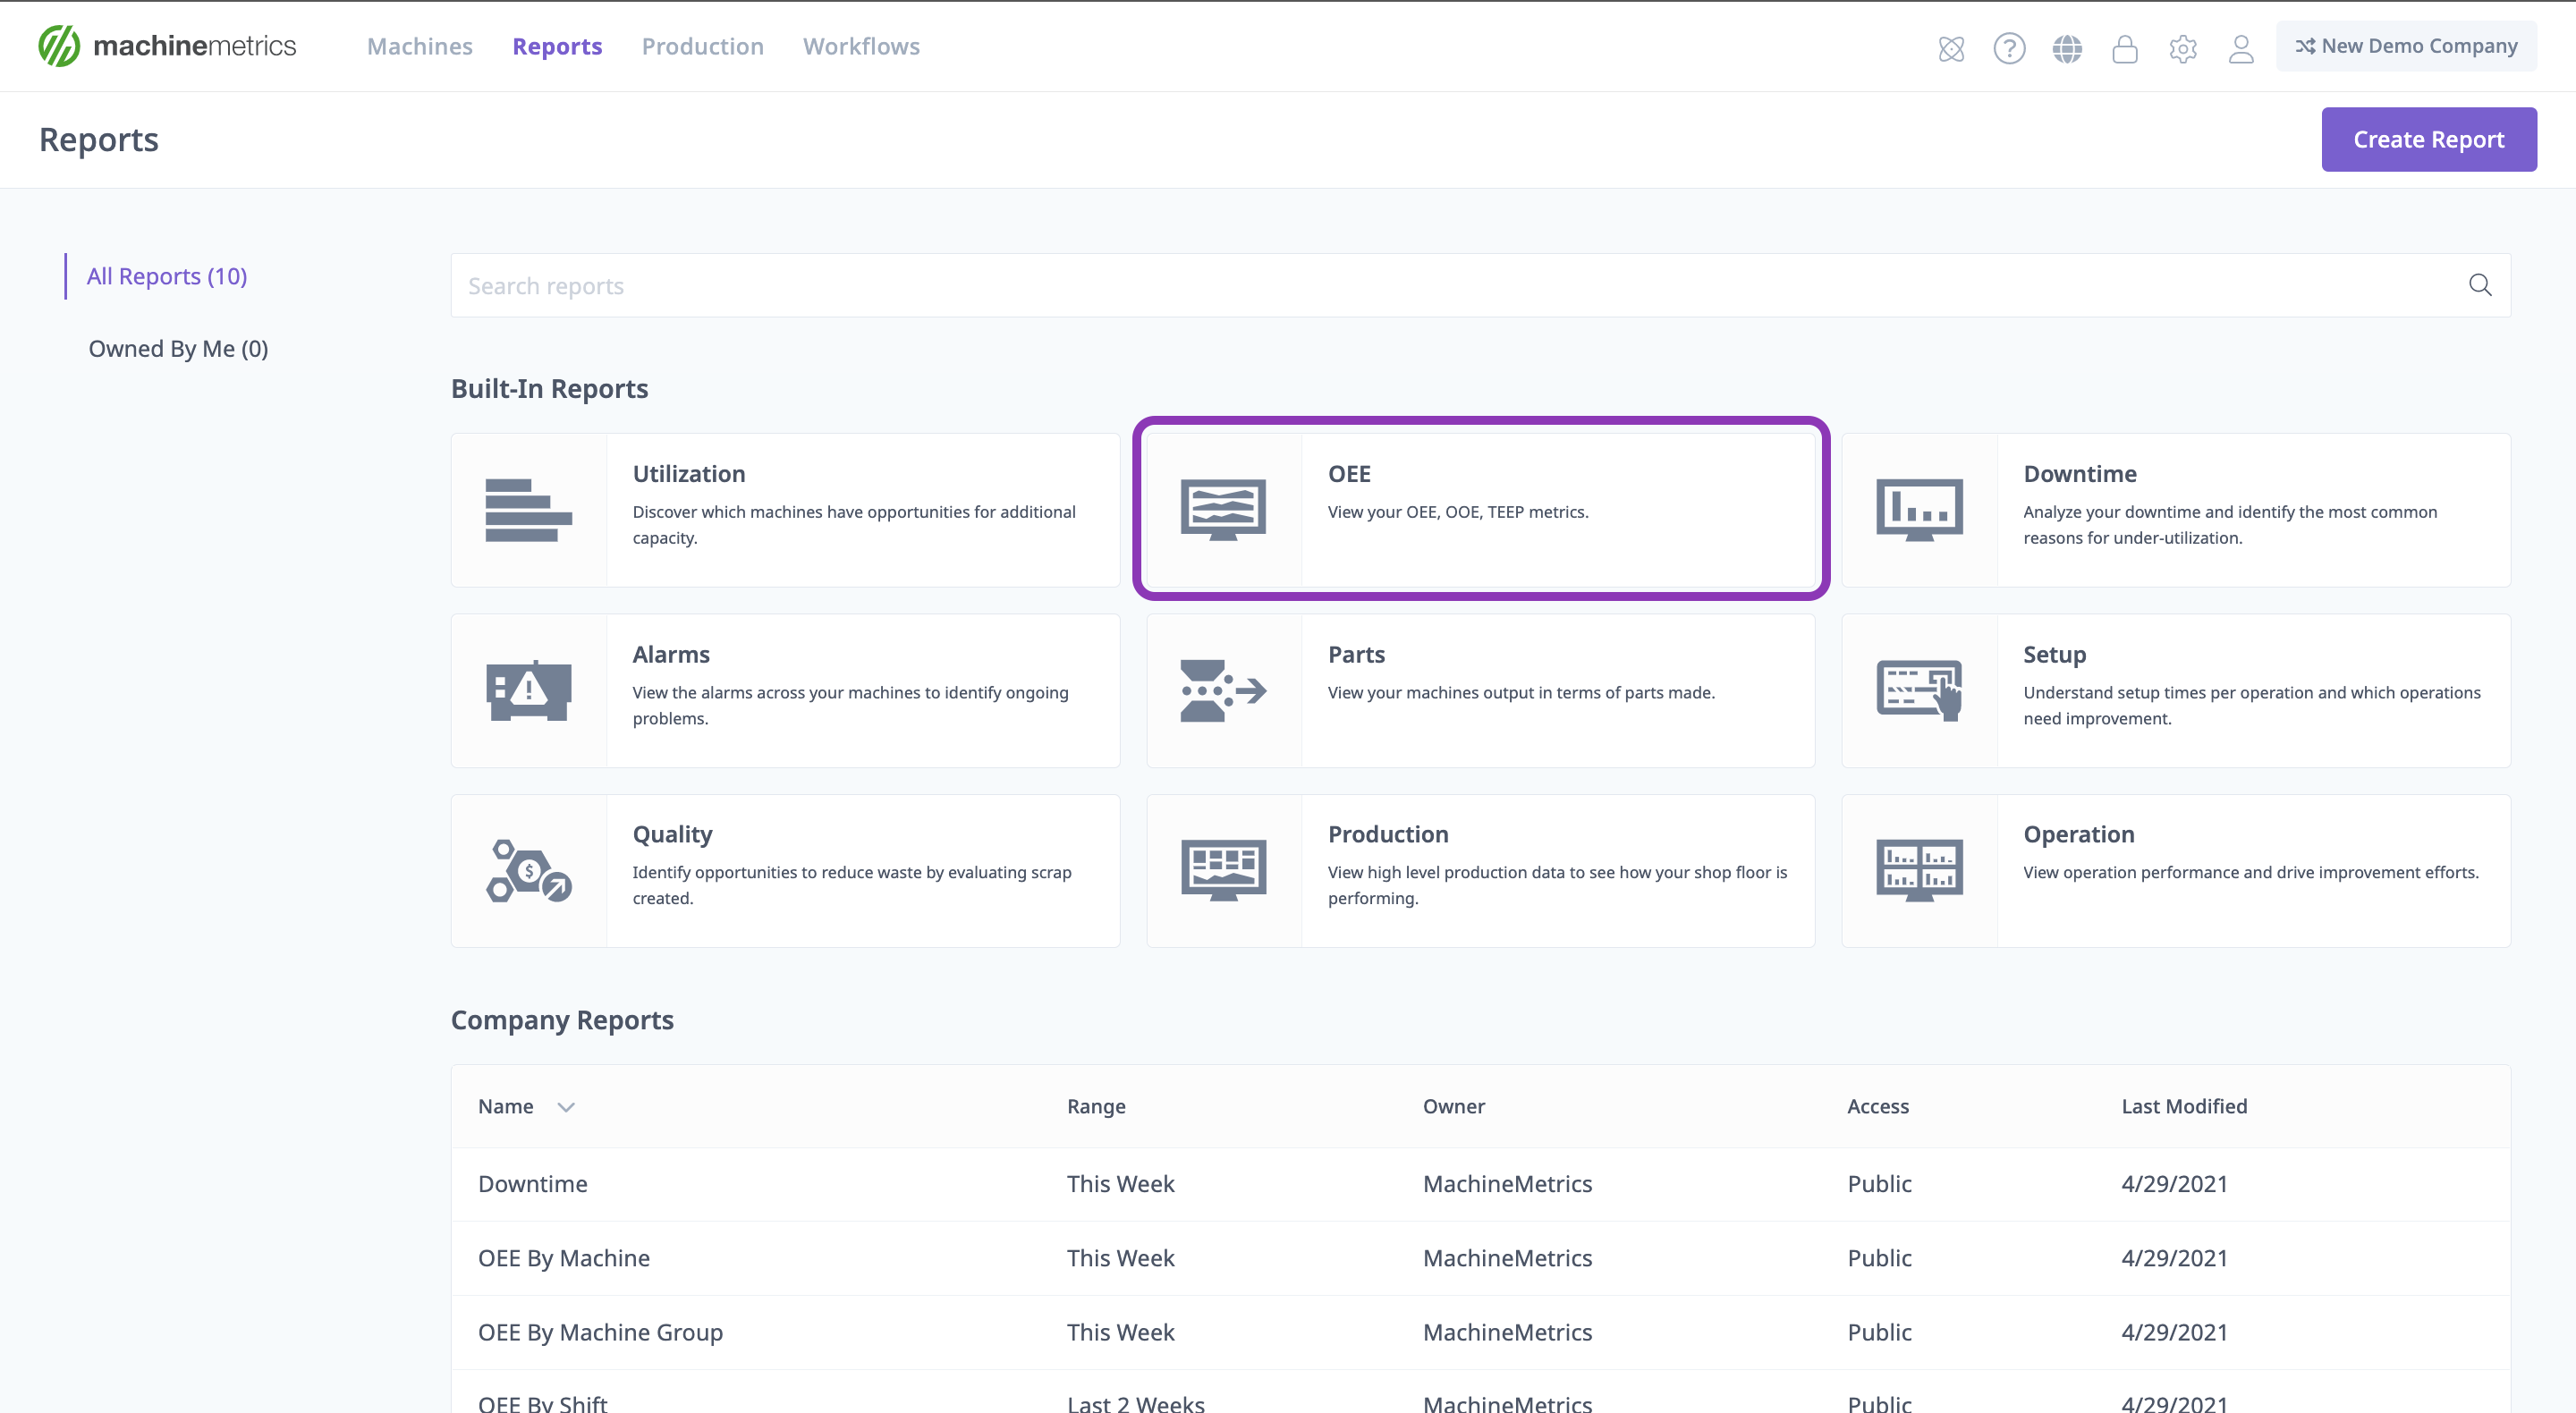Click 4/29/2021 date in Downtime row
2576x1413 pixels.
pyautogui.click(x=2174, y=1184)
